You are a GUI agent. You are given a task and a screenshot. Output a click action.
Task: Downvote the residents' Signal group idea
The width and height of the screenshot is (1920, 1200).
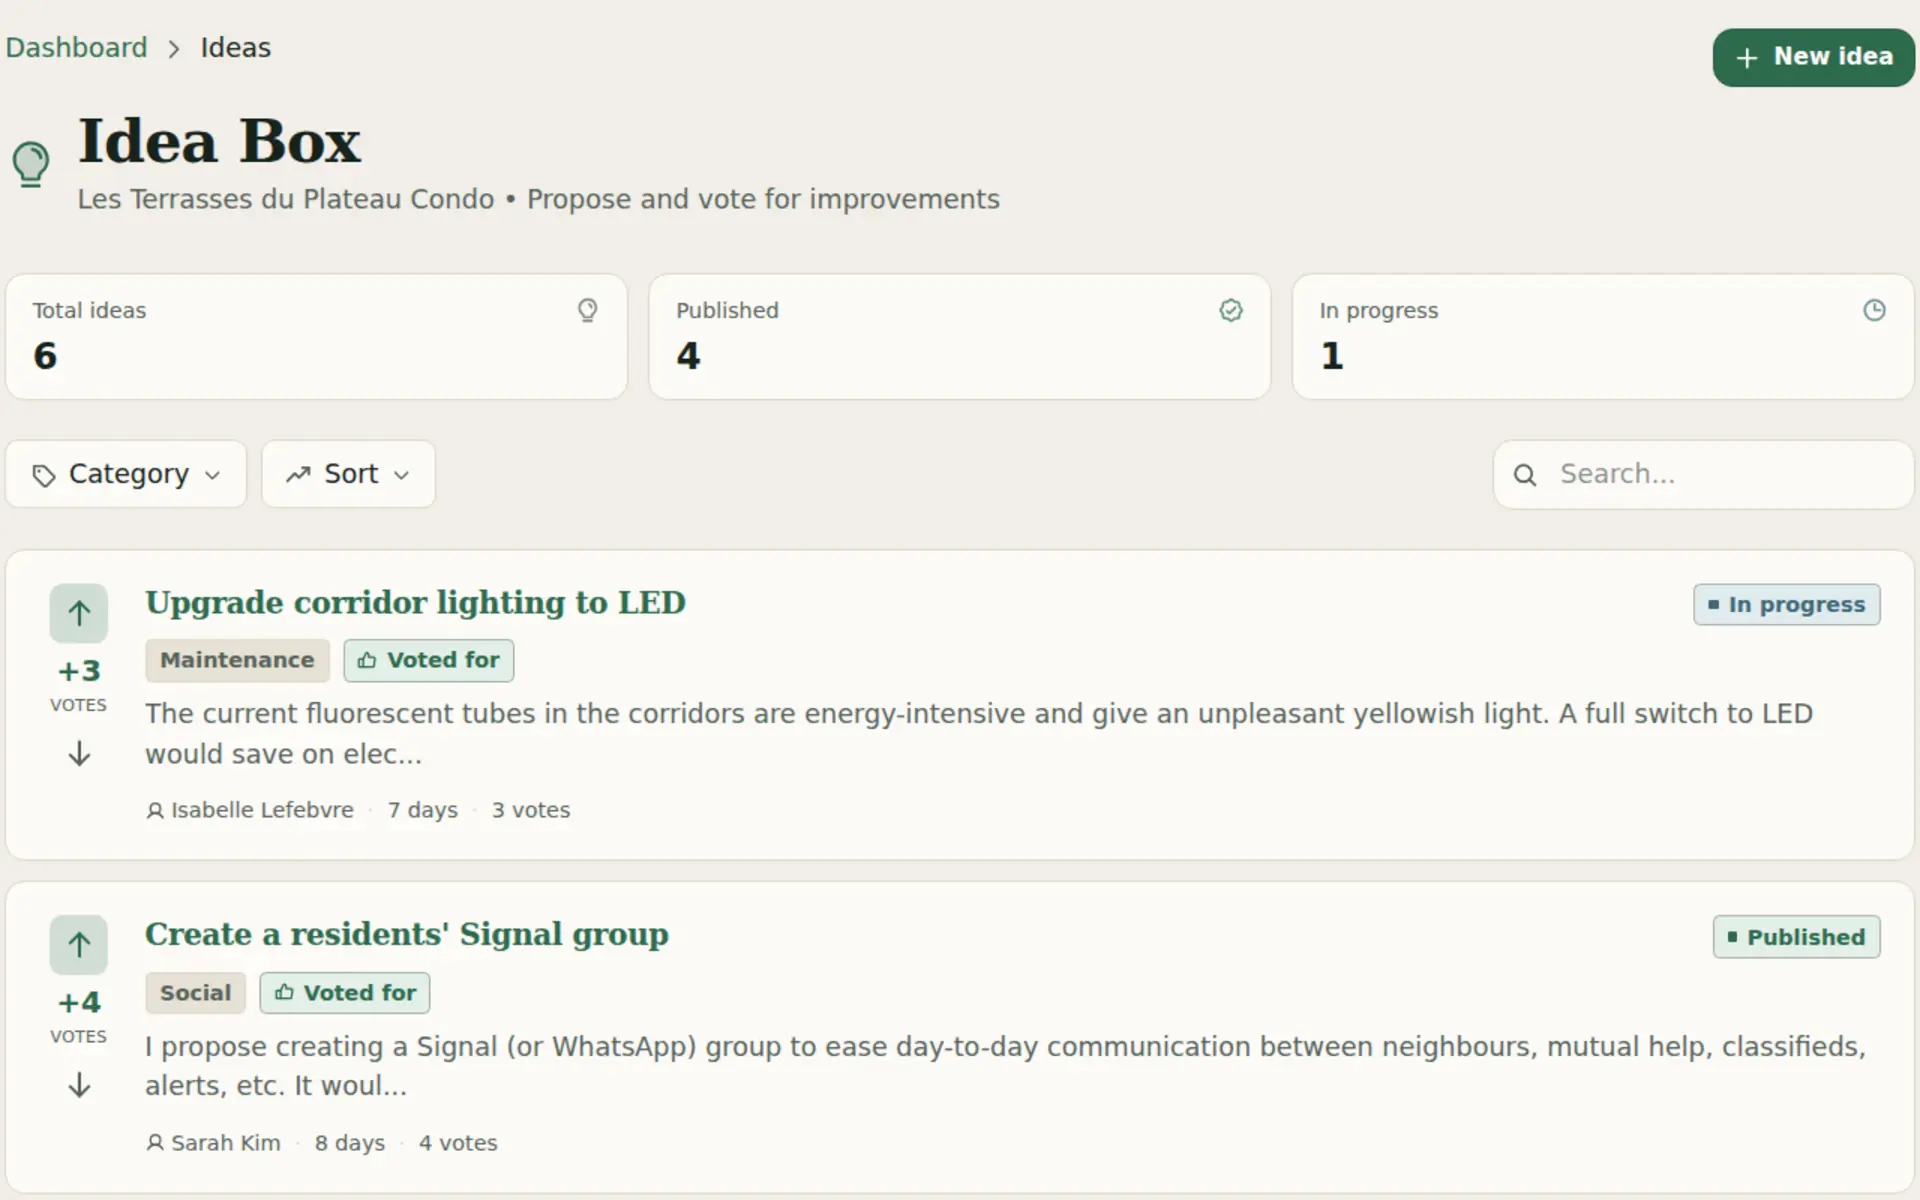click(x=79, y=1085)
